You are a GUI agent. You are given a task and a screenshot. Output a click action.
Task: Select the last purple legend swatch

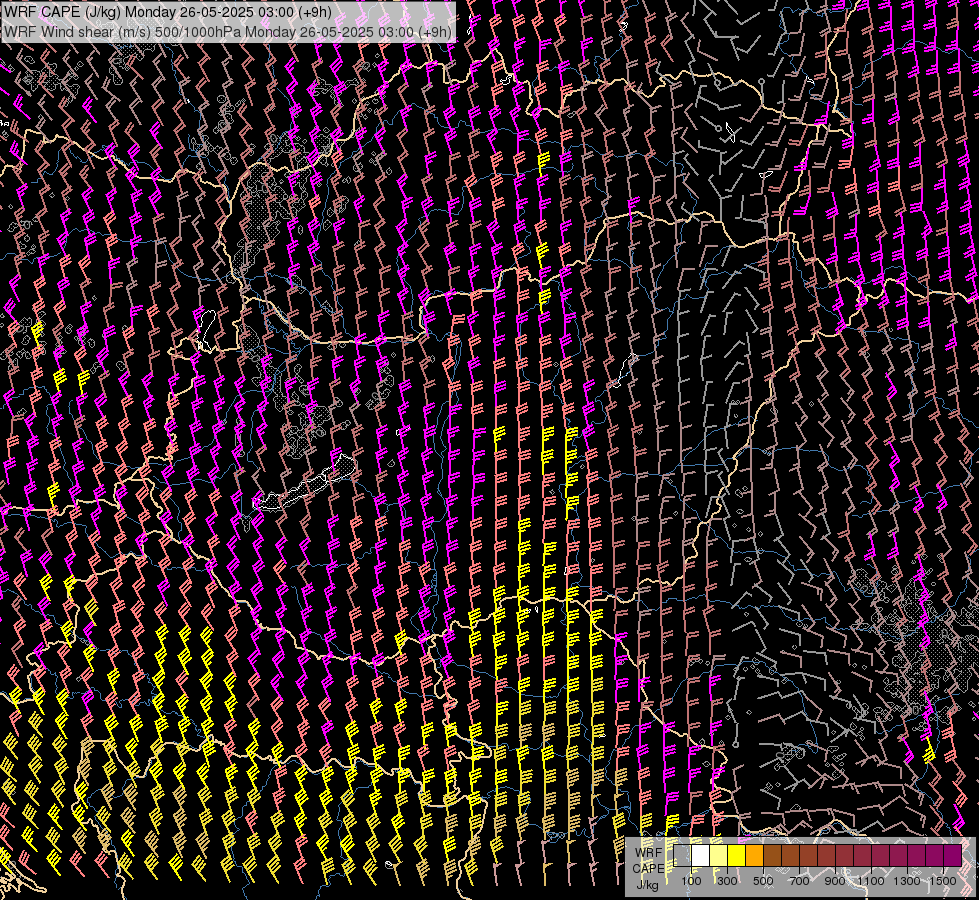(953, 855)
